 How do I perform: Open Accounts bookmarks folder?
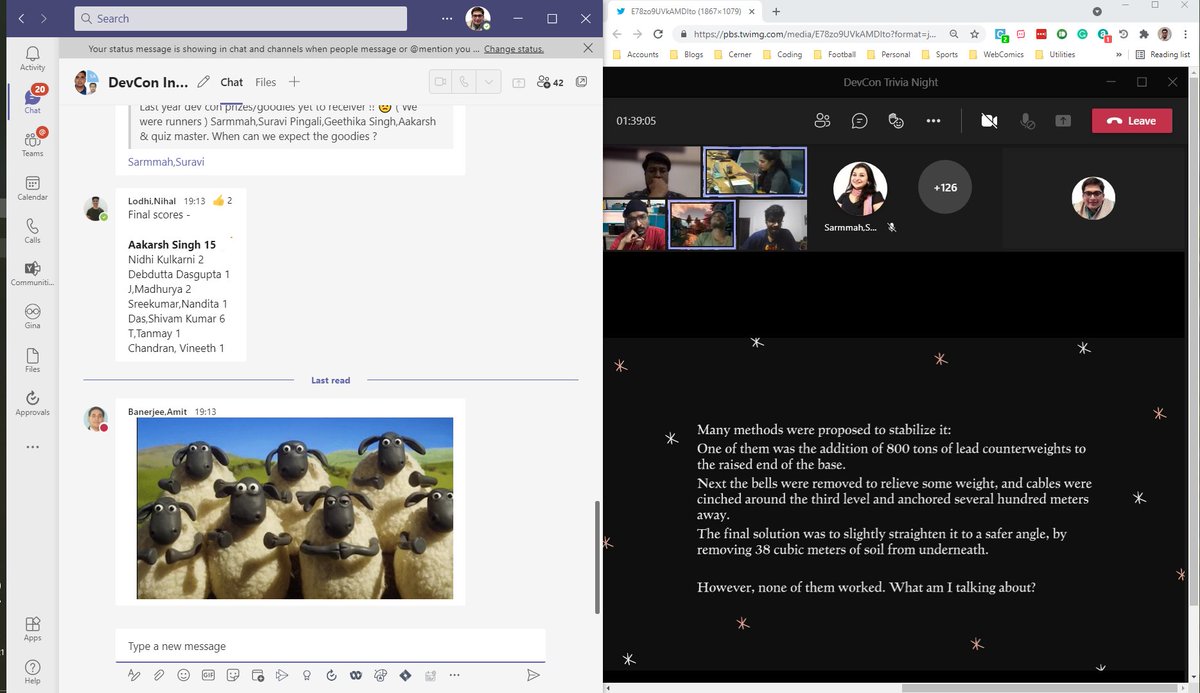[x=636, y=54]
